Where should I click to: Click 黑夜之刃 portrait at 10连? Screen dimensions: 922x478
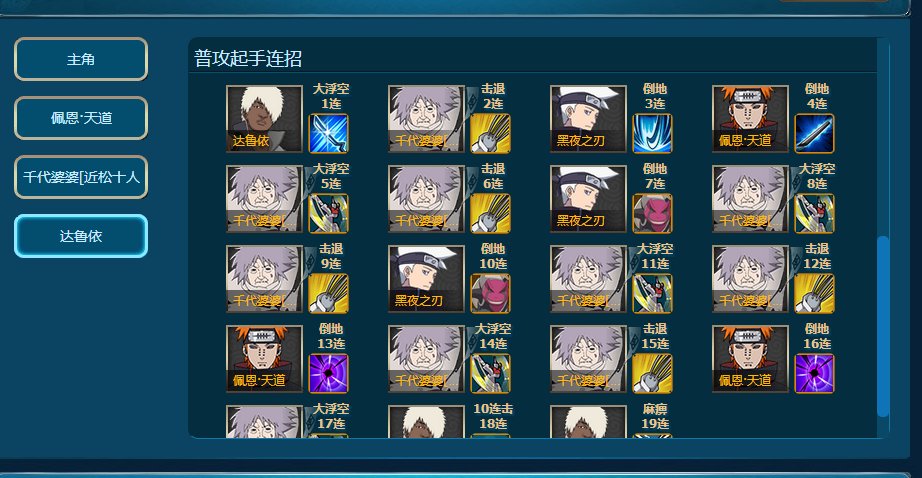point(426,278)
